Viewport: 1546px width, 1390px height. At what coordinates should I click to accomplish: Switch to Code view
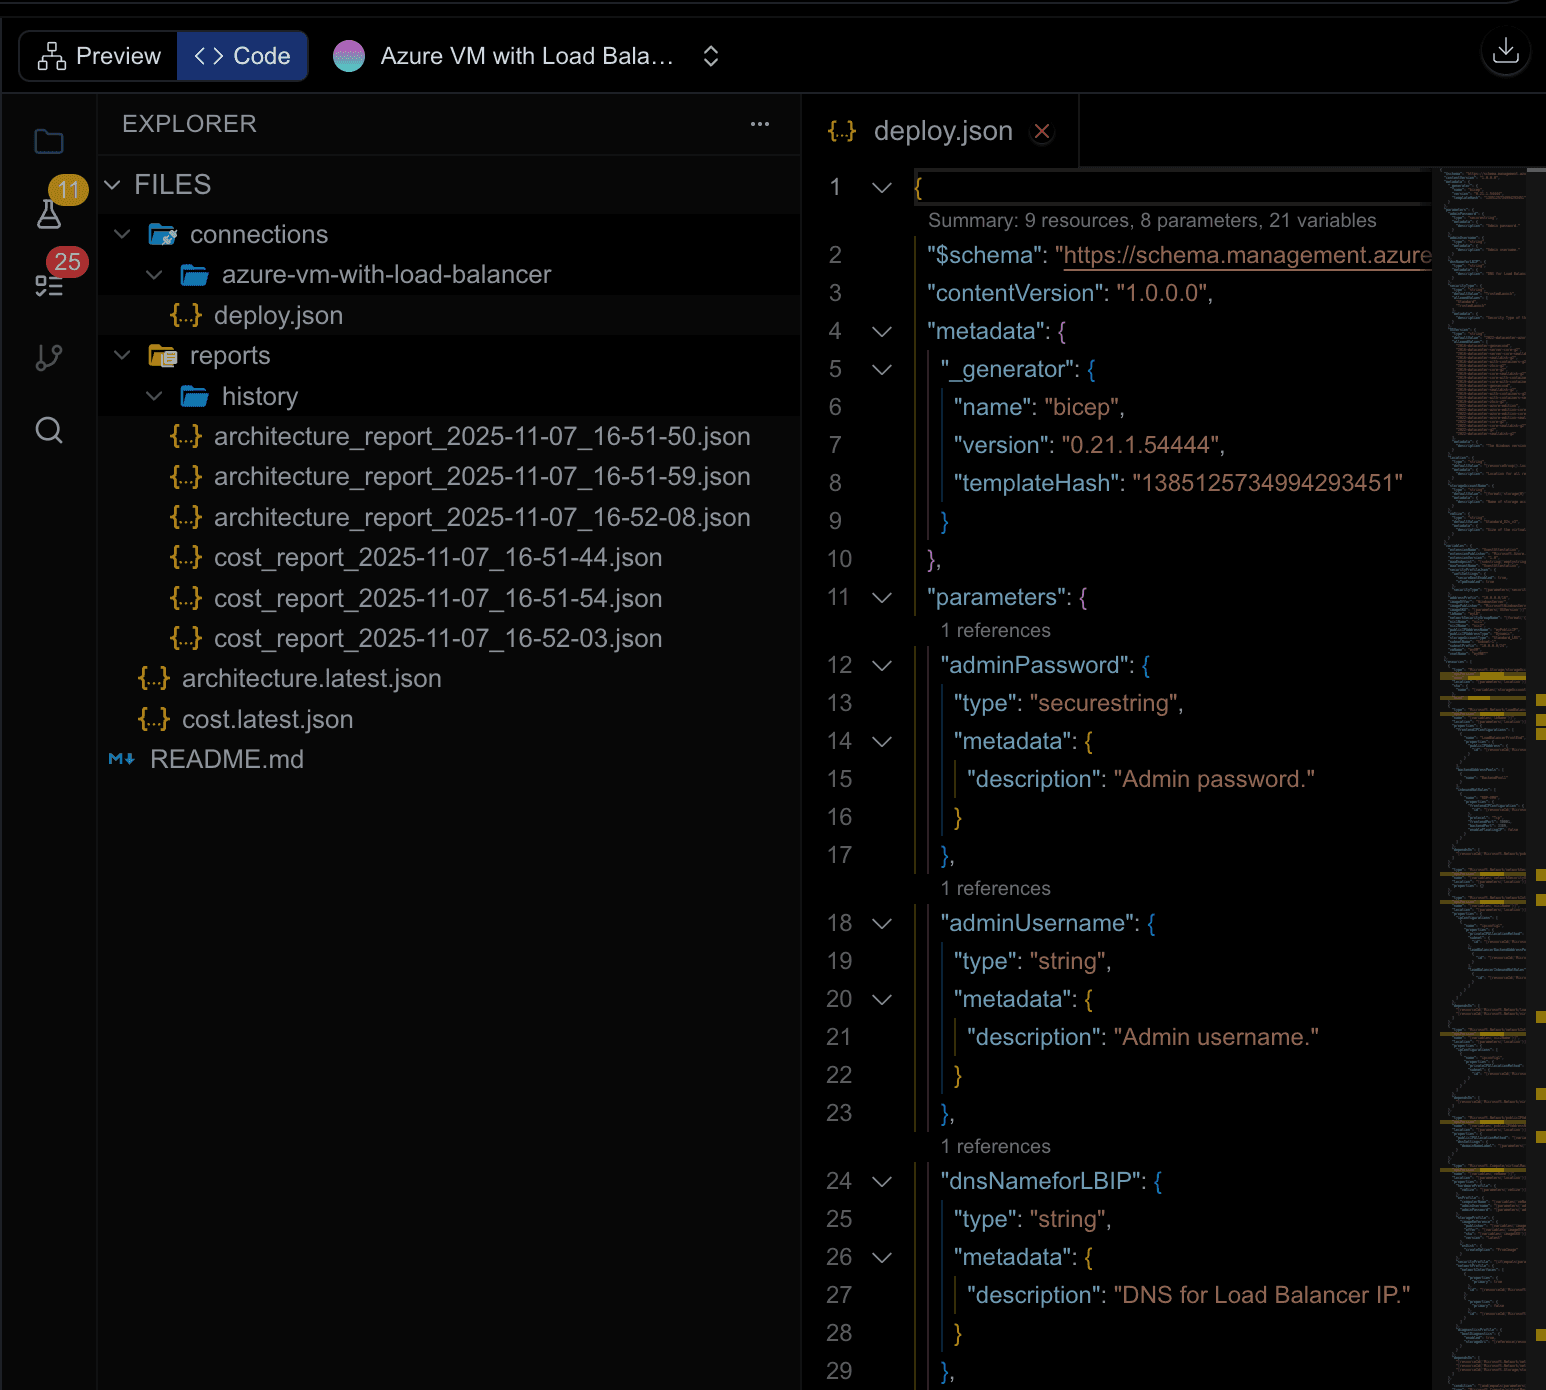click(x=242, y=56)
